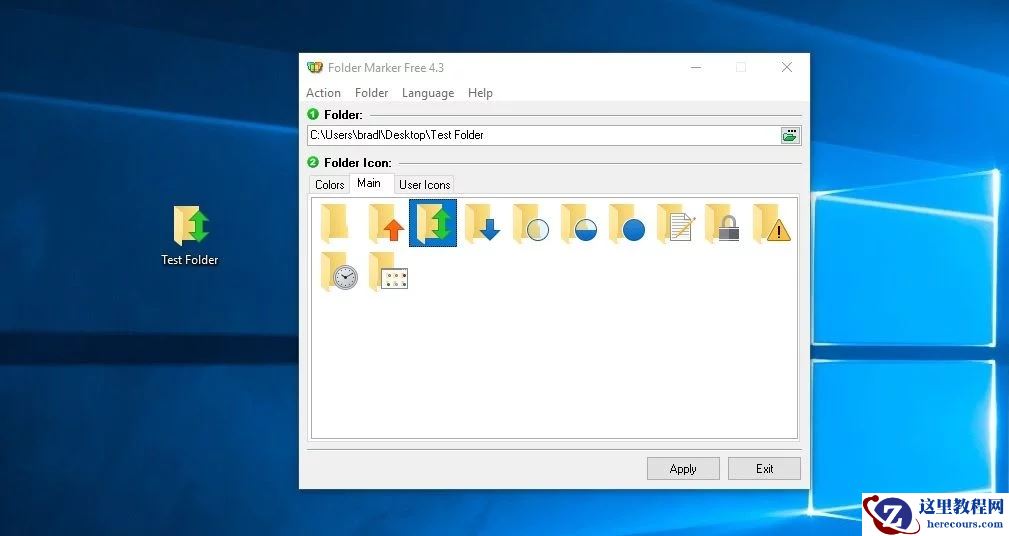Pick the full blue circle folder icon
This screenshot has height=536, width=1009.
(x=627, y=223)
